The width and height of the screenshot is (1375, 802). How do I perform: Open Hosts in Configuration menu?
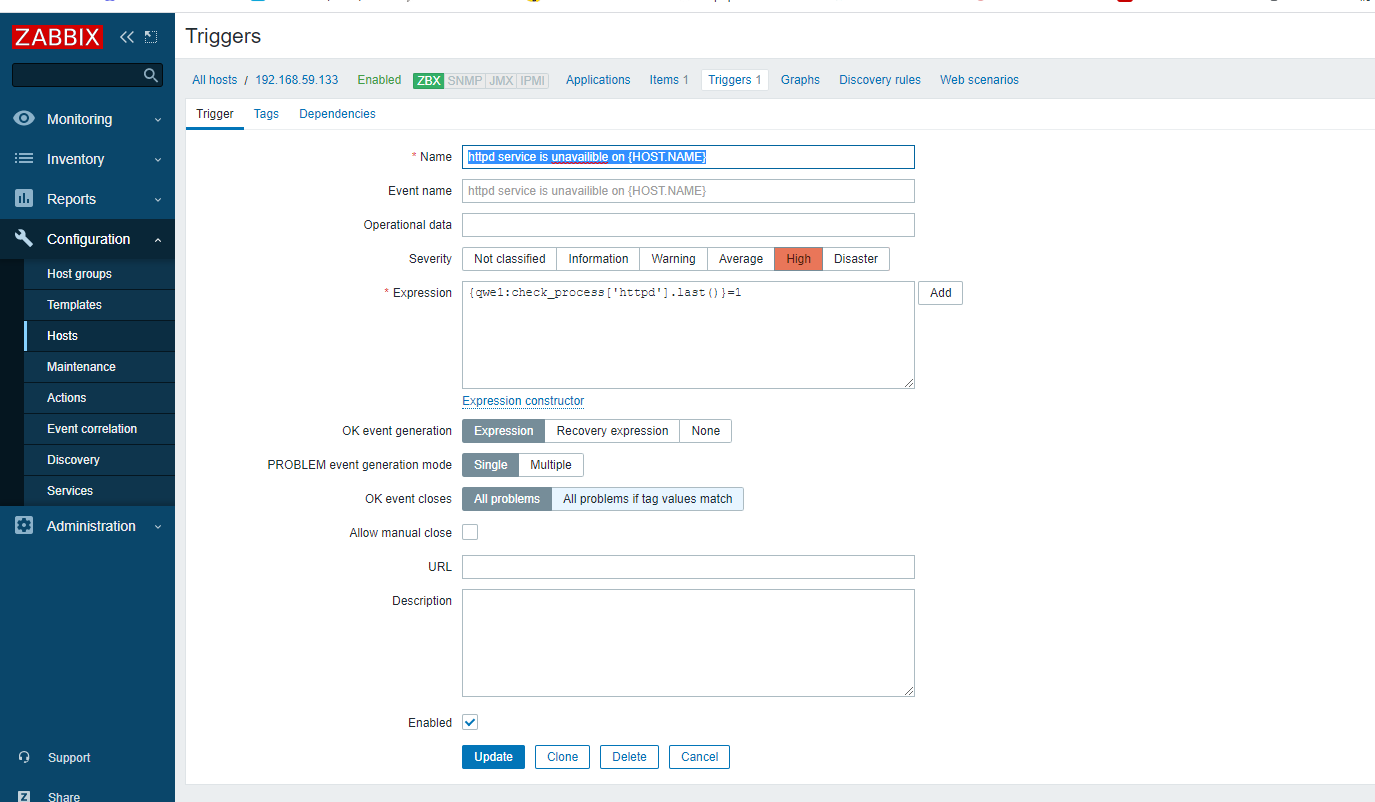[99, 336]
